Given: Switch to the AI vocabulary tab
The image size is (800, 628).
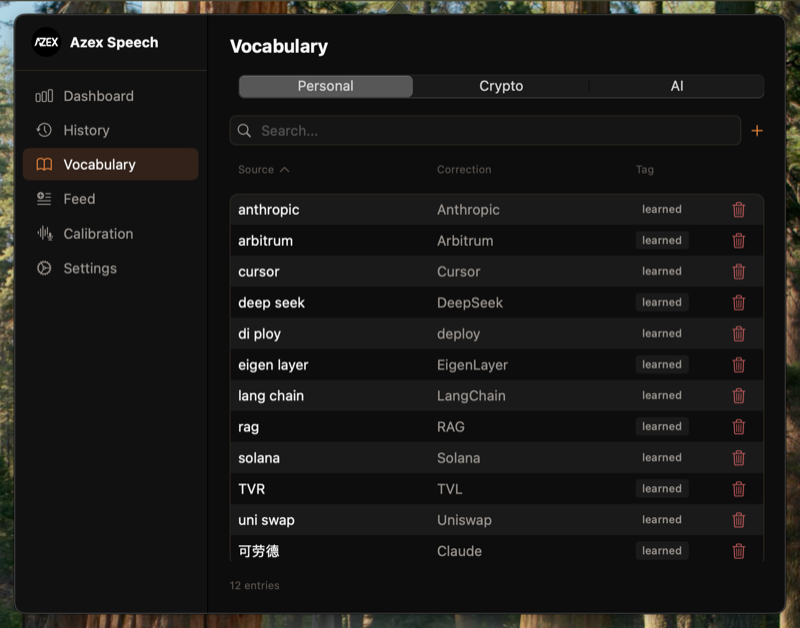Looking at the screenshot, I should point(677,86).
